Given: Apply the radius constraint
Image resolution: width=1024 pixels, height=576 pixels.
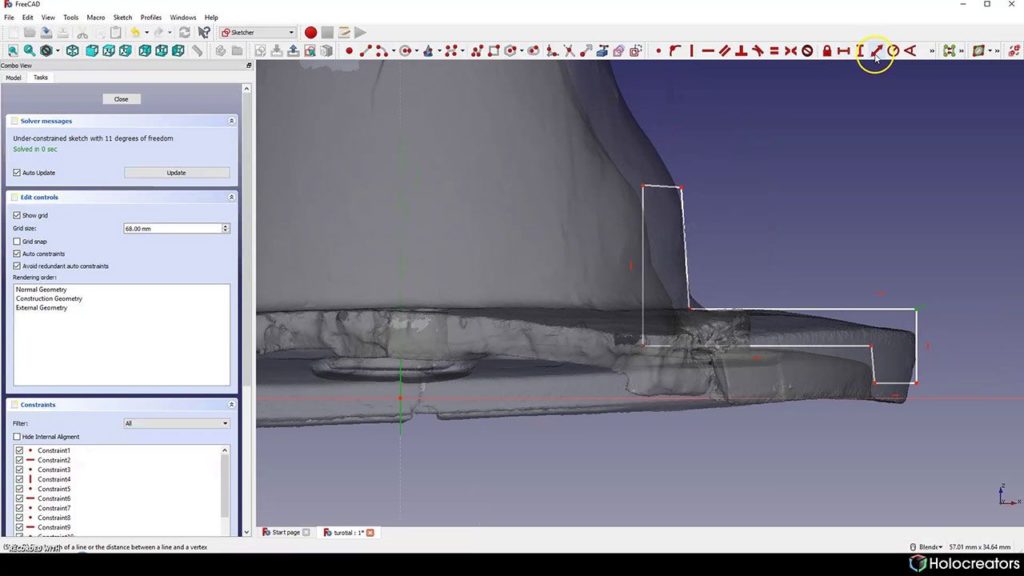Looking at the screenshot, I should 893,51.
